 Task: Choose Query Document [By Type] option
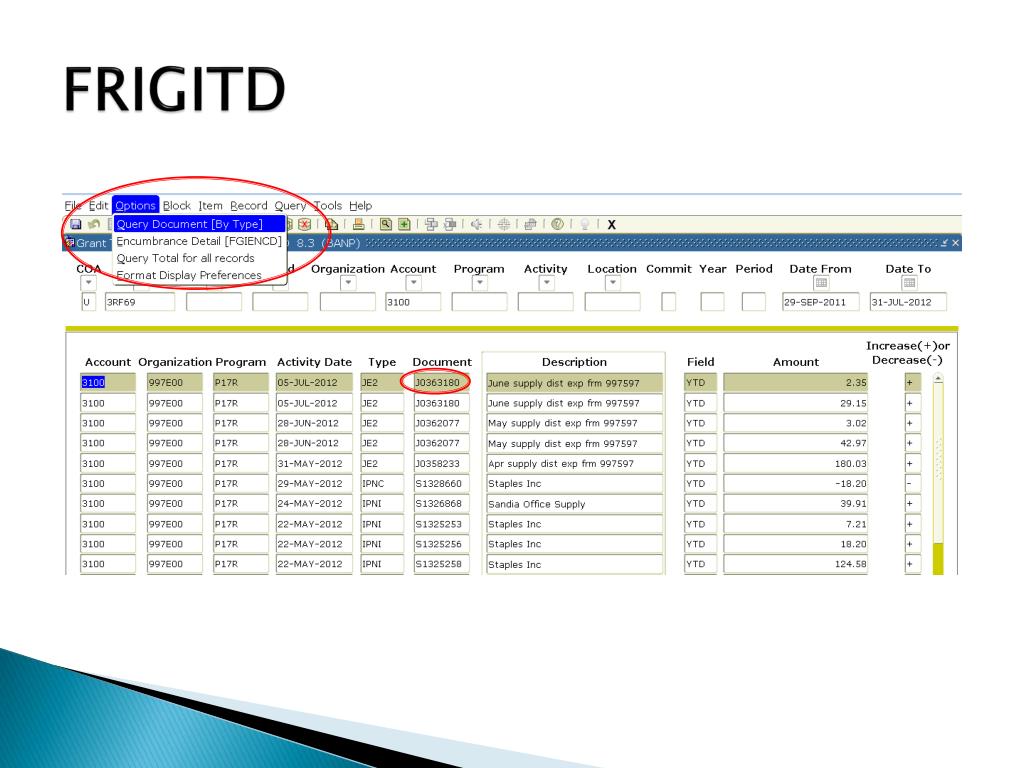pyautogui.click(x=199, y=224)
